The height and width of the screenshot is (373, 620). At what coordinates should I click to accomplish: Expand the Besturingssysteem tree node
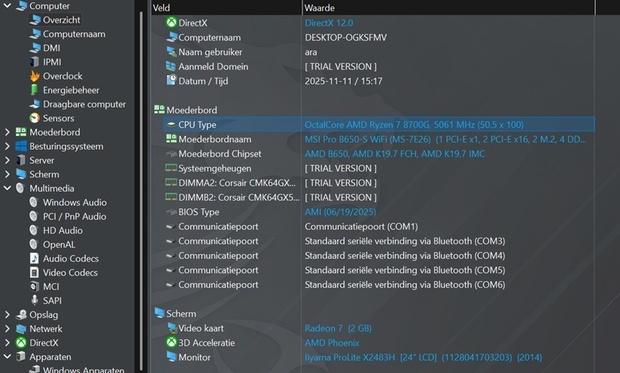click(x=7, y=146)
